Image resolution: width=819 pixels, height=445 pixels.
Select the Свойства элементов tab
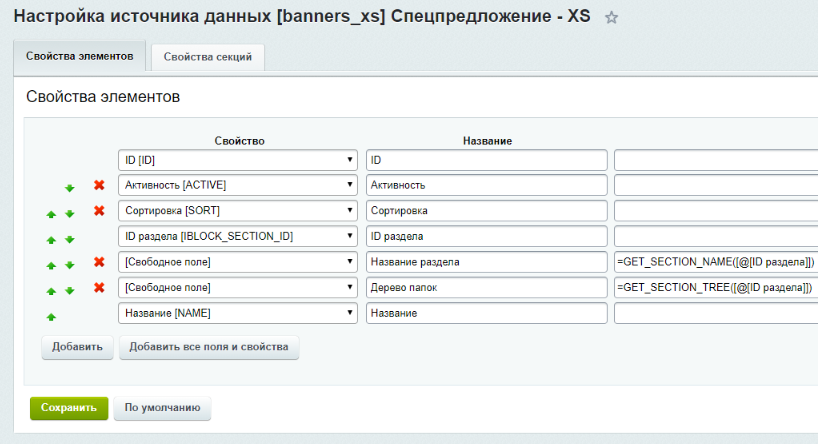(80, 57)
